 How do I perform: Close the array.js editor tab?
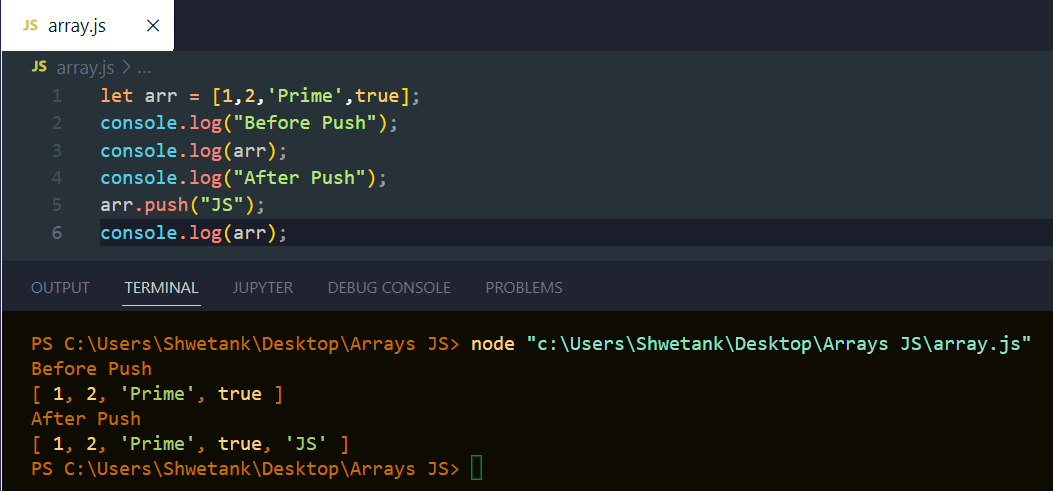click(152, 26)
